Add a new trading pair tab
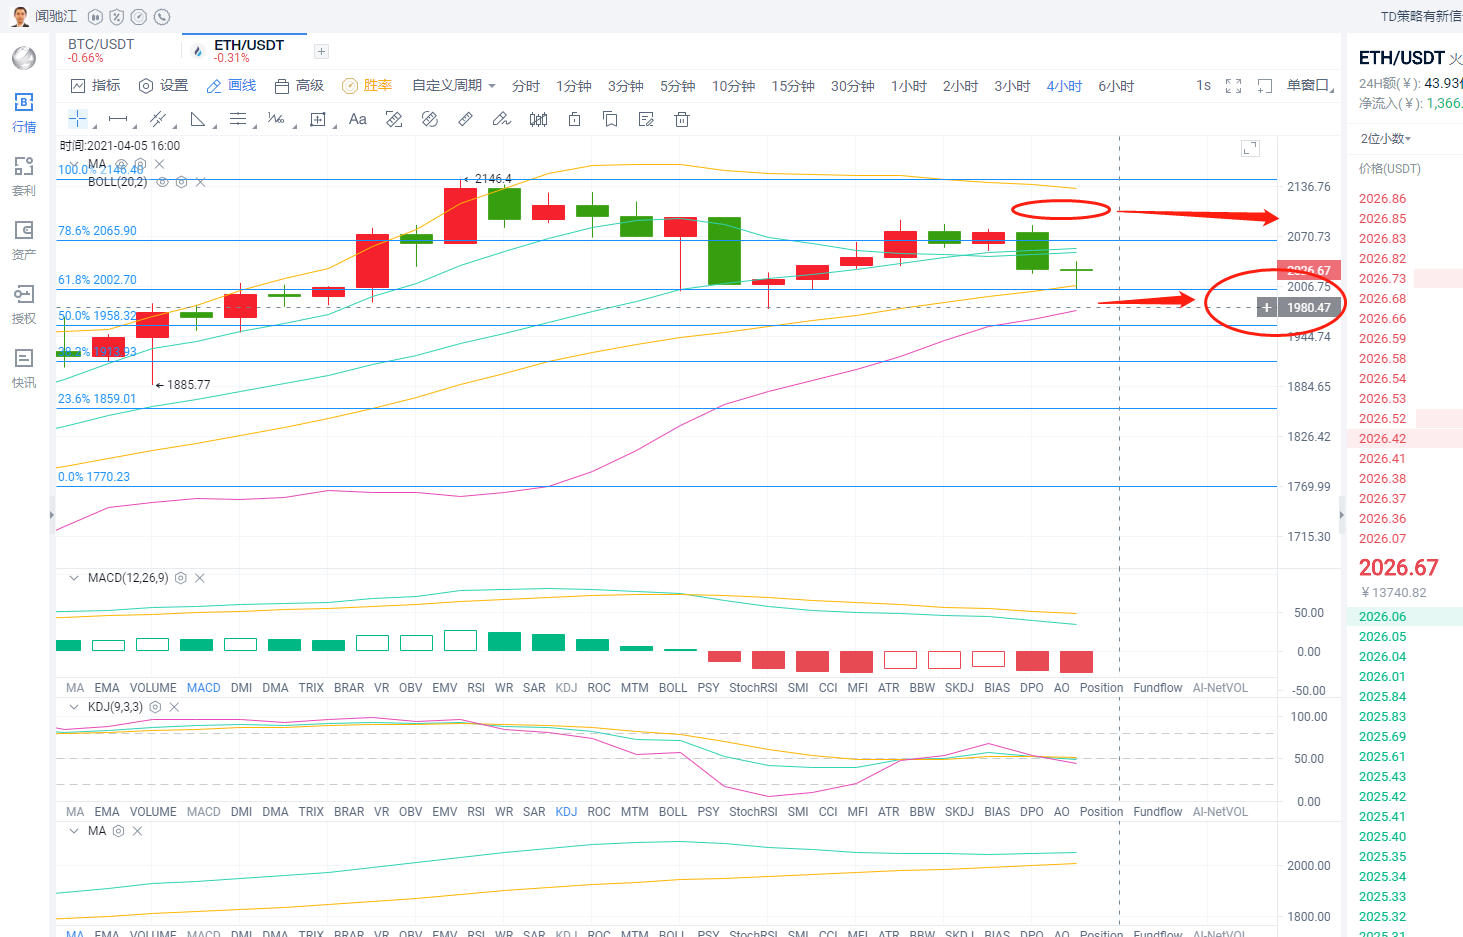Screen dimensions: 1463x937 point(321,51)
